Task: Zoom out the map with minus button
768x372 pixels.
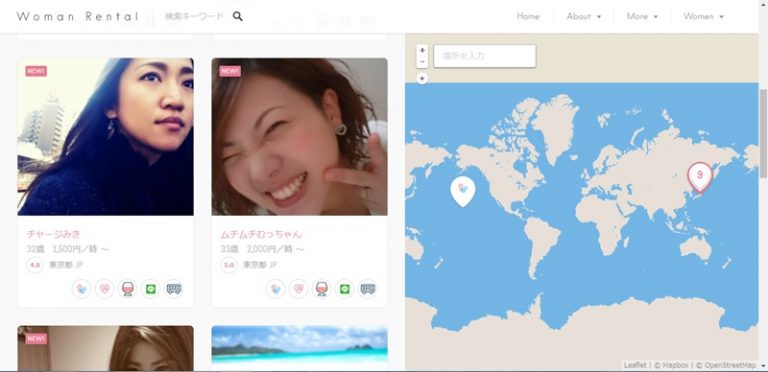Action: 422,62
